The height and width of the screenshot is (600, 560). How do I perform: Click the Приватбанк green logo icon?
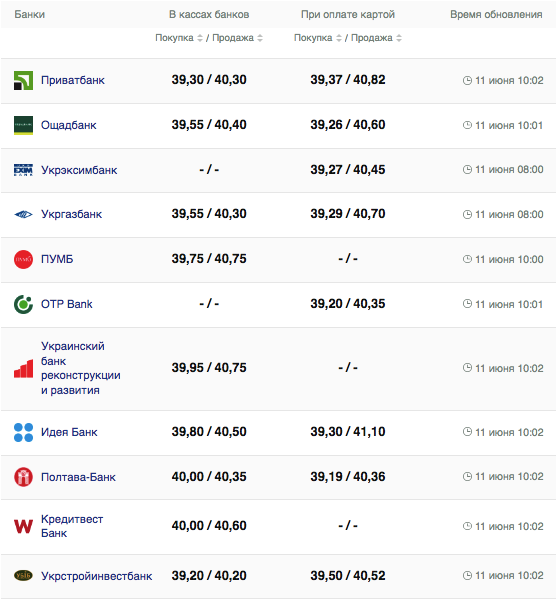click(x=23, y=80)
